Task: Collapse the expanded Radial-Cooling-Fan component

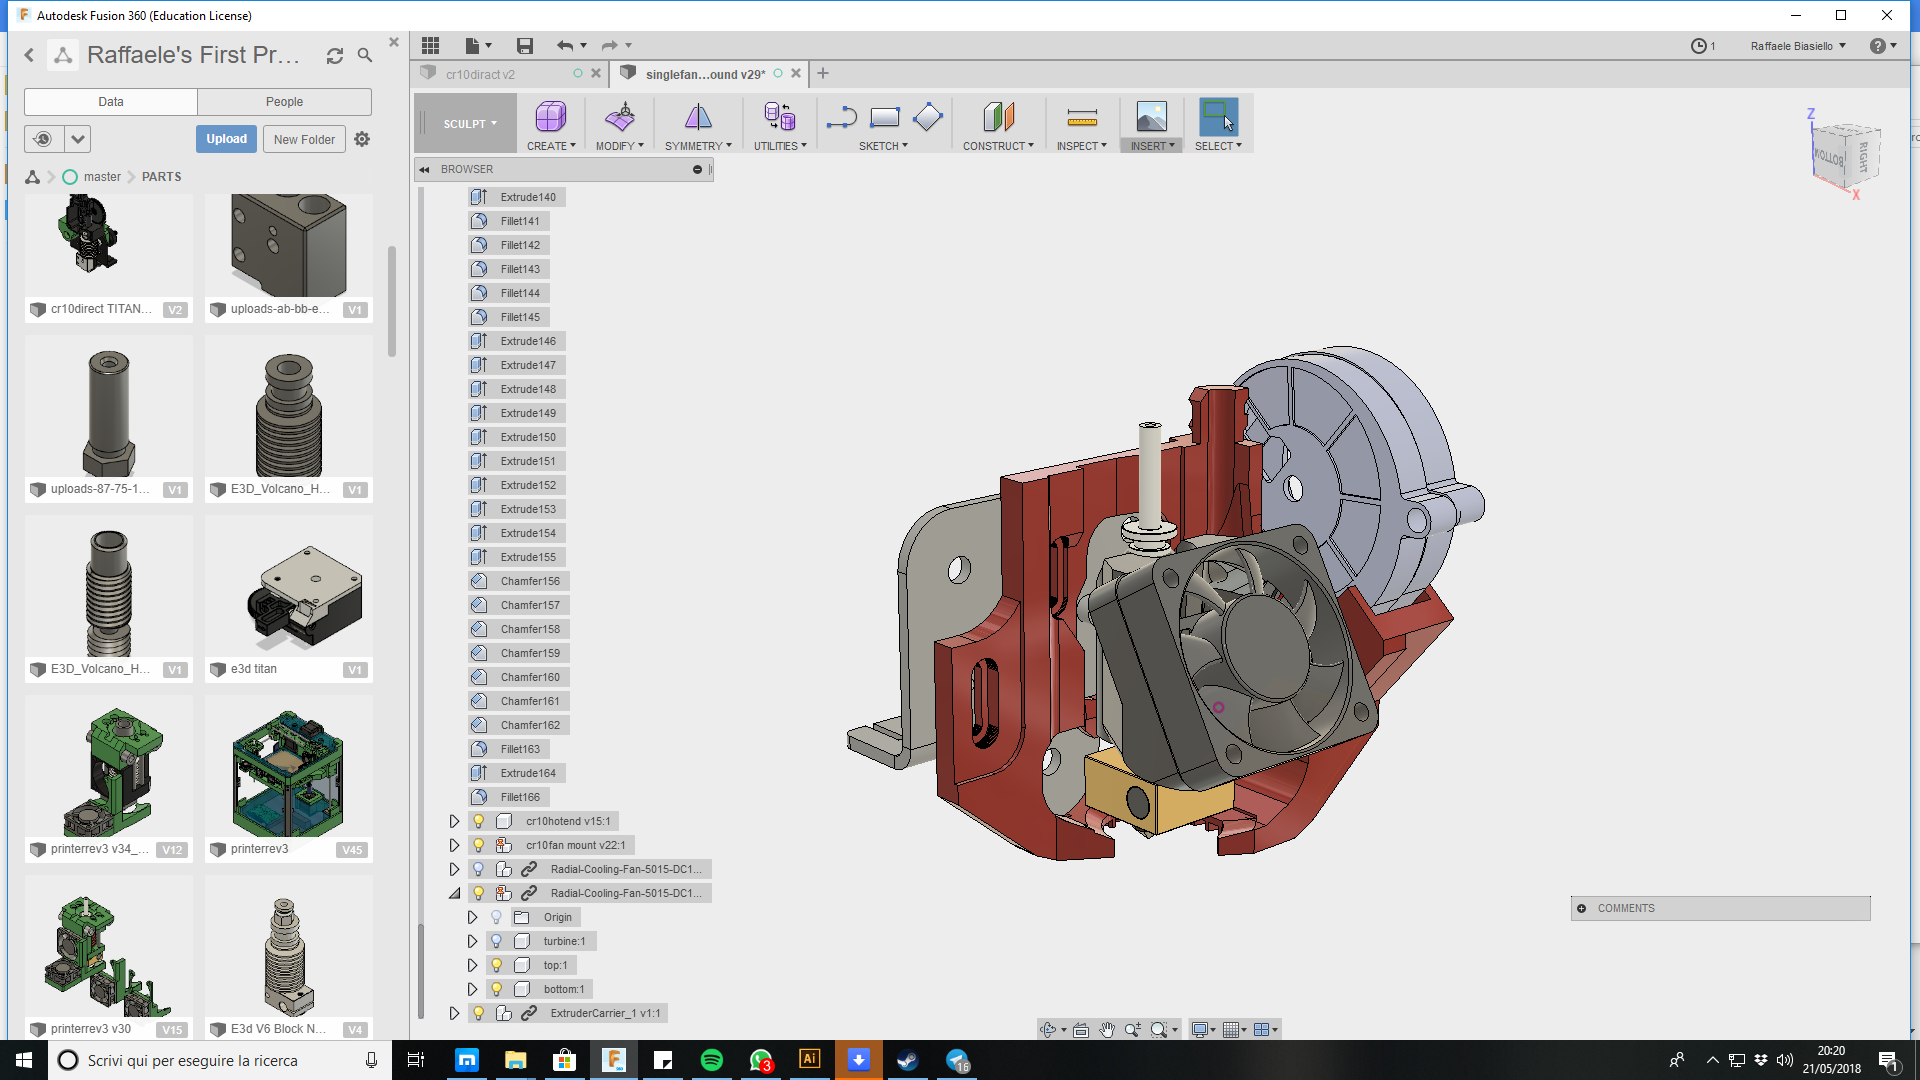Action: 455,893
